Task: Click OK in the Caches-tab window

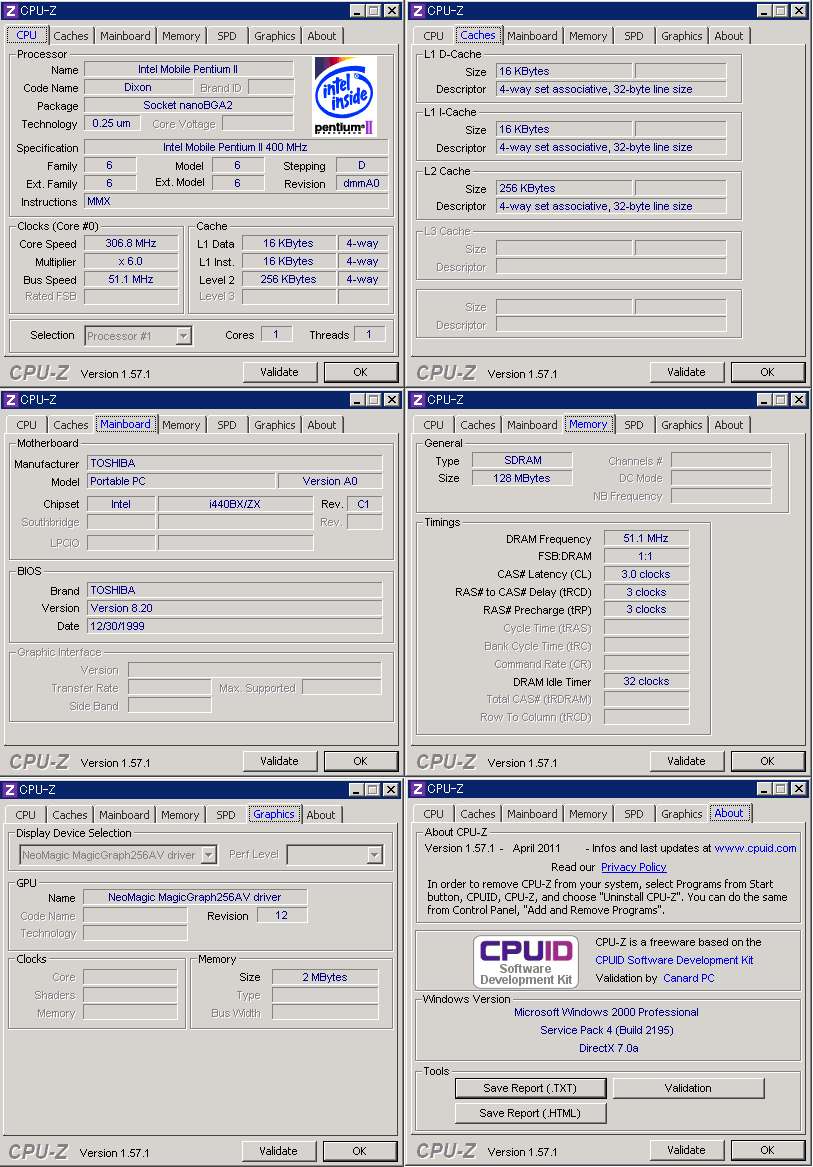Action: 768,372
